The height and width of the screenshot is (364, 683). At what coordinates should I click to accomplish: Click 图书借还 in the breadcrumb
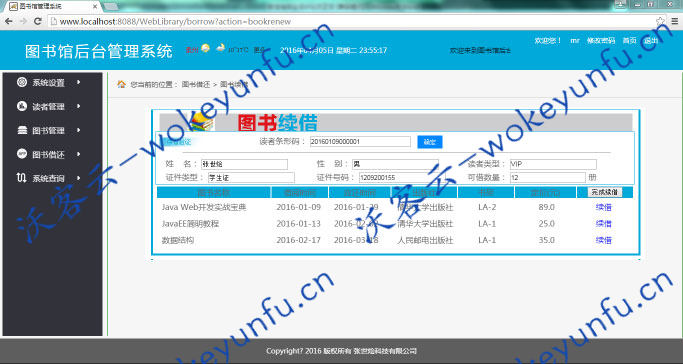tap(196, 84)
